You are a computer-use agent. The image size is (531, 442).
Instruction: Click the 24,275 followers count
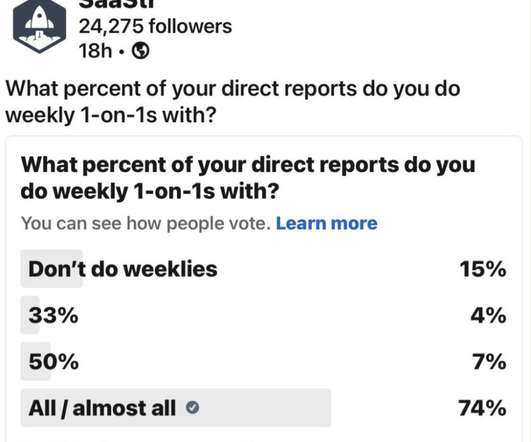click(155, 26)
